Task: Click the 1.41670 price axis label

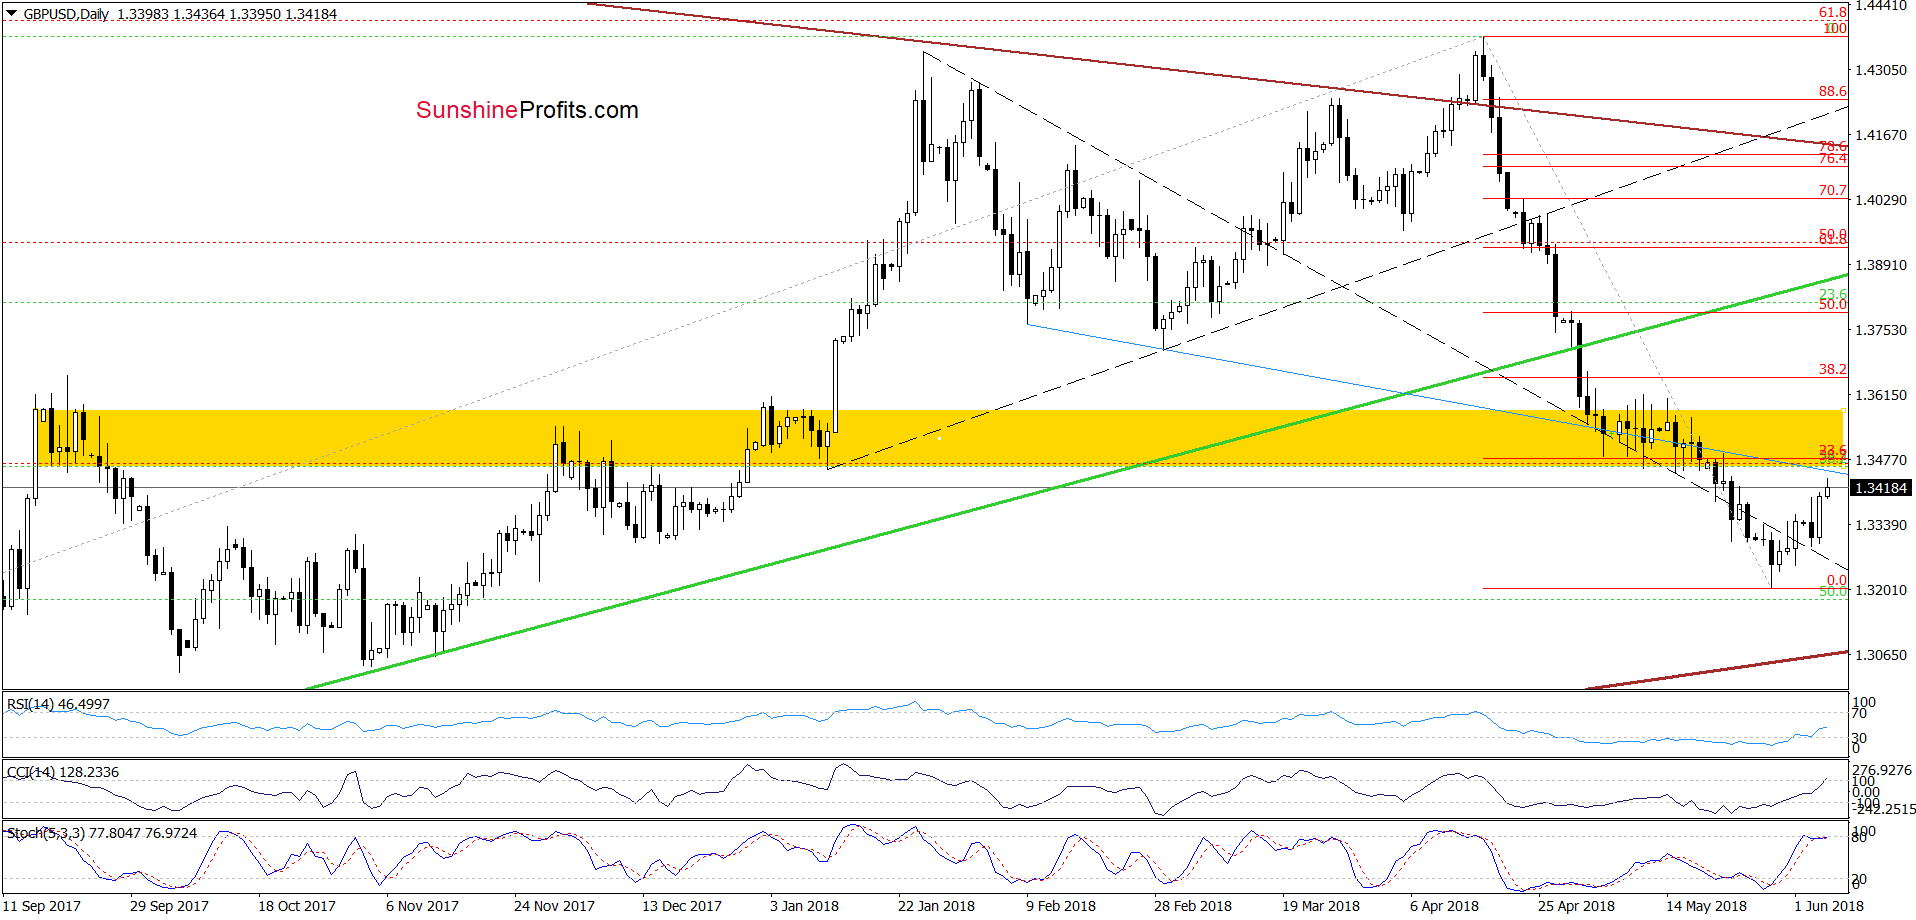Action: coord(1881,135)
